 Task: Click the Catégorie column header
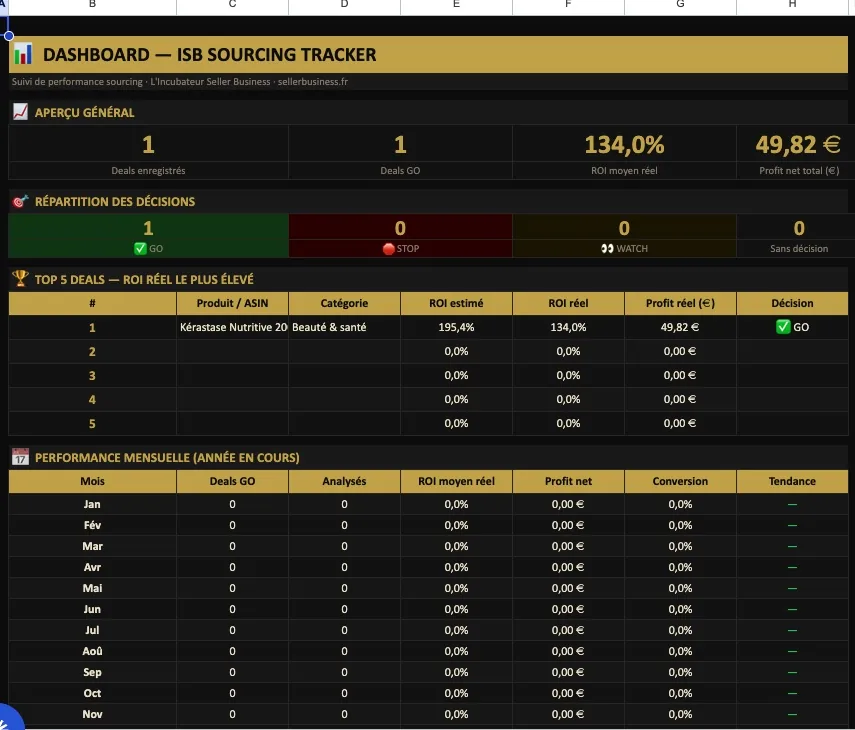click(x=344, y=303)
